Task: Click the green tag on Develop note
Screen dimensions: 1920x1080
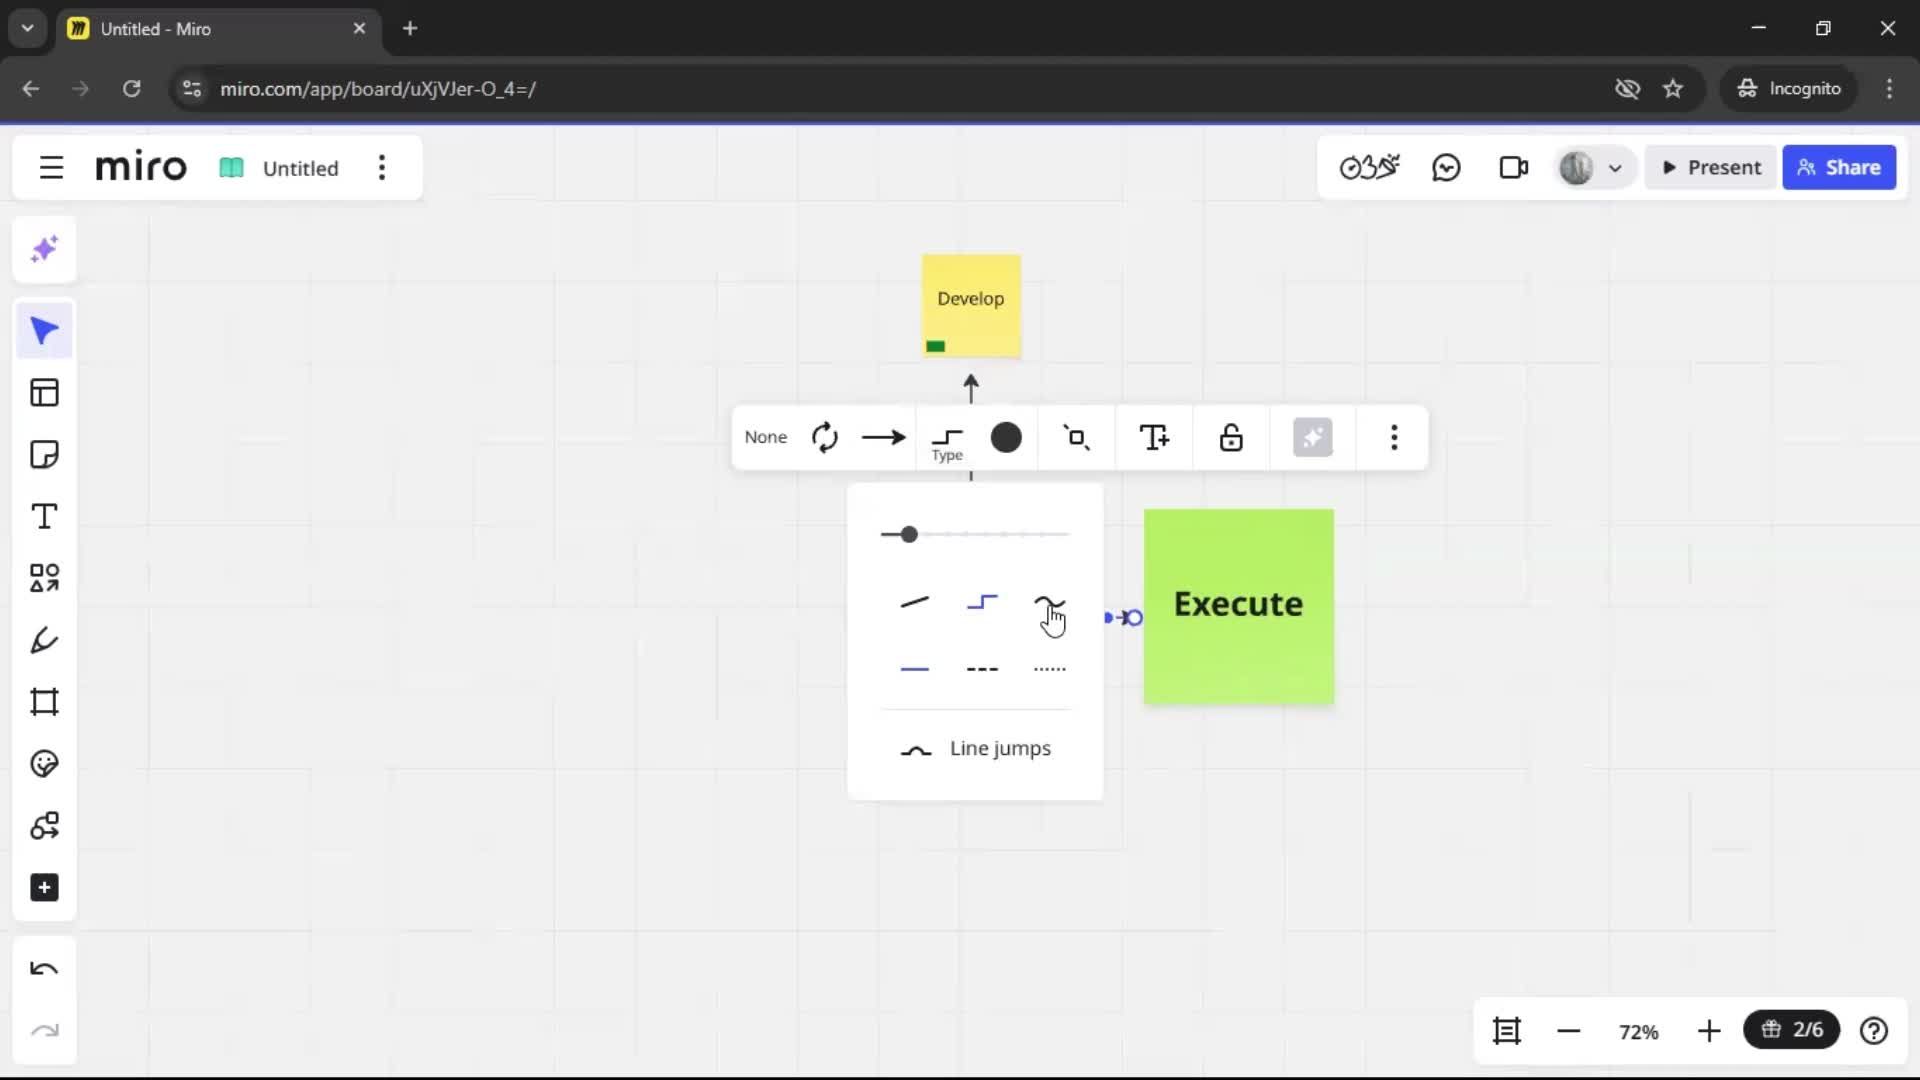Action: pyautogui.click(x=935, y=346)
